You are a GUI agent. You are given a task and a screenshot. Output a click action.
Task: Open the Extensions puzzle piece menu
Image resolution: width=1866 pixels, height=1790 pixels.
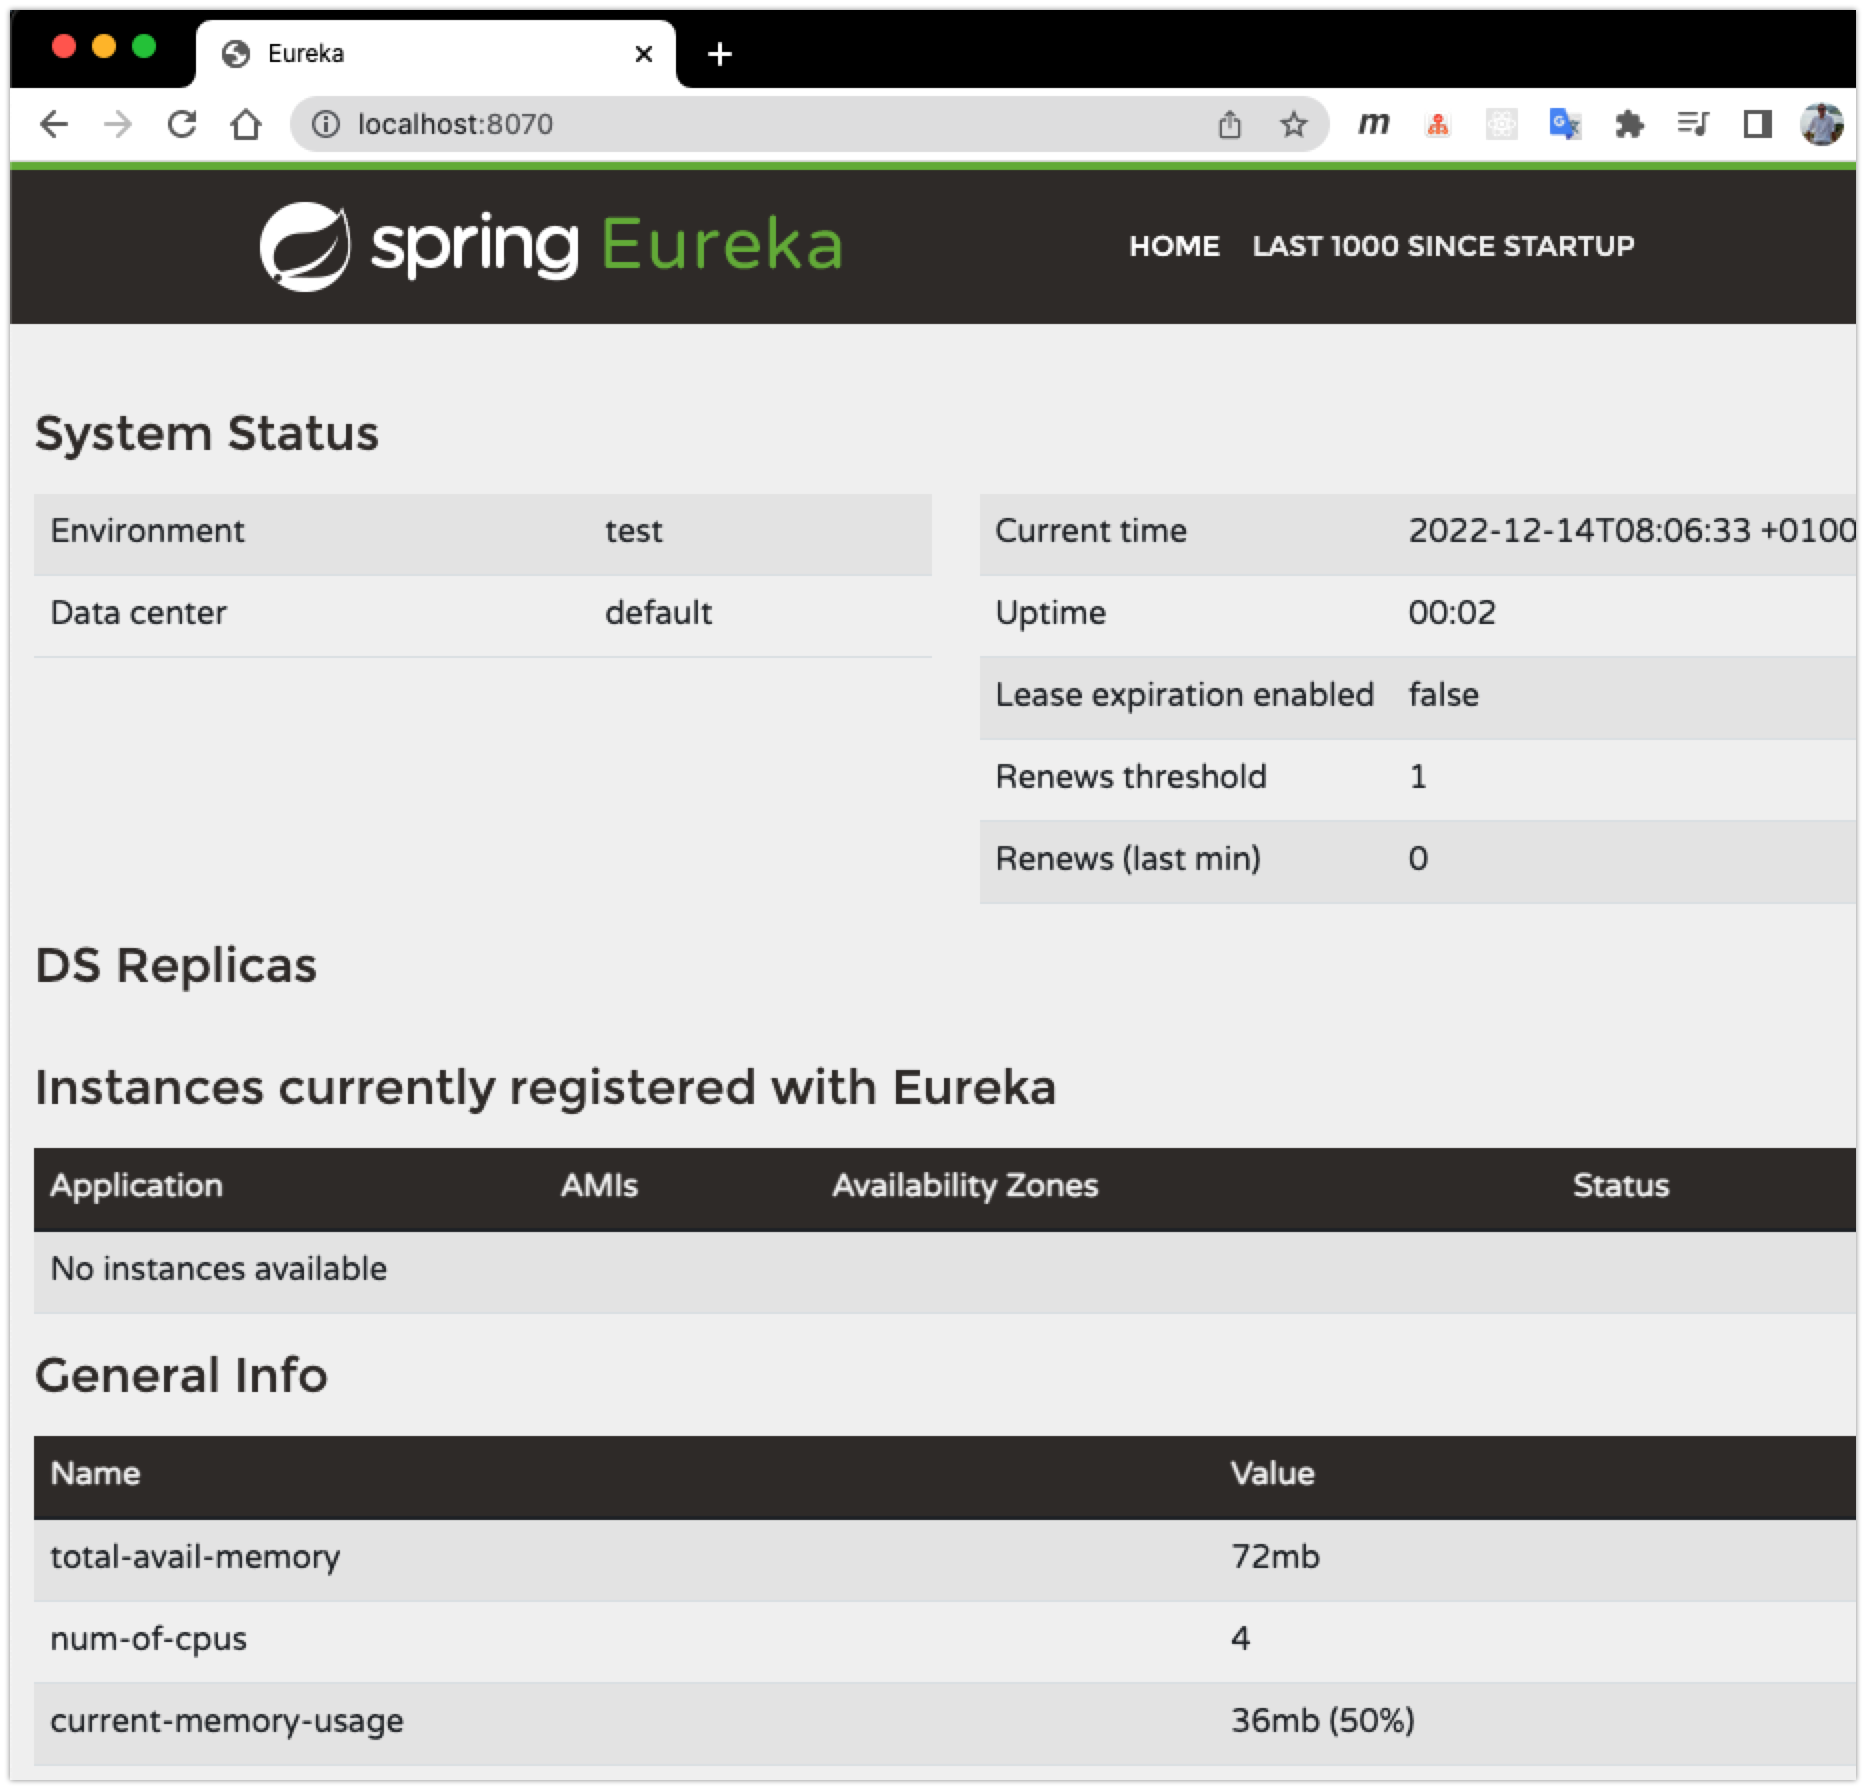[x=1630, y=124]
